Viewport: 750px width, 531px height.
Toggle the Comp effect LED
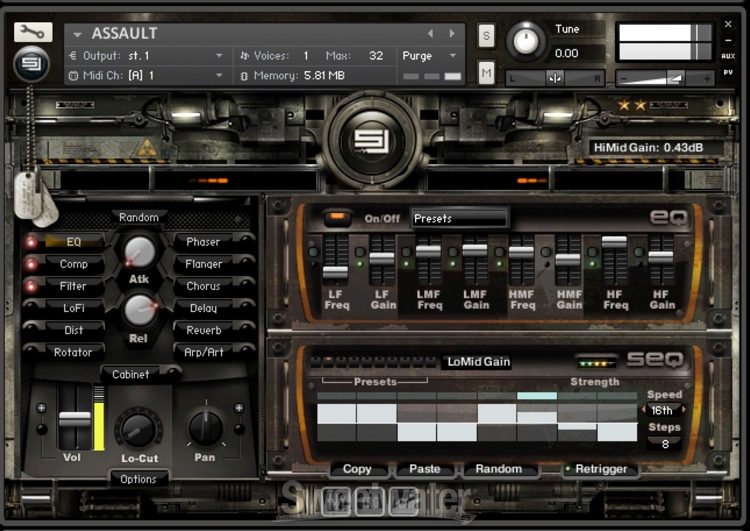pos(31,264)
